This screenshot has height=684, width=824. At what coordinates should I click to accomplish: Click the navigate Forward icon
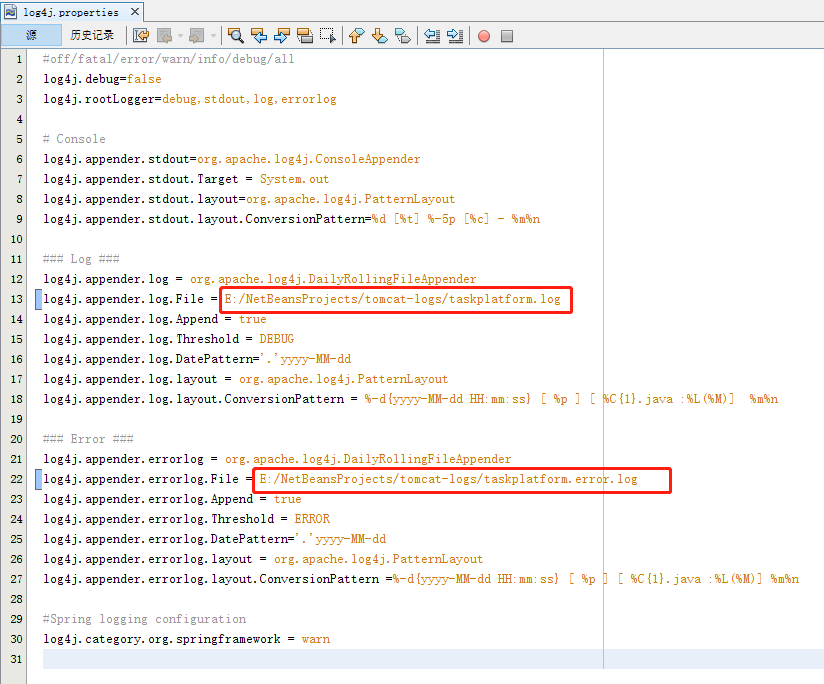[x=197, y=36]
